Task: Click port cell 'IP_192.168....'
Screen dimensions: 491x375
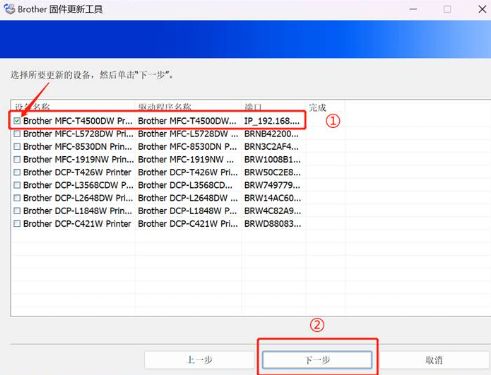Action: coord(272,121)
